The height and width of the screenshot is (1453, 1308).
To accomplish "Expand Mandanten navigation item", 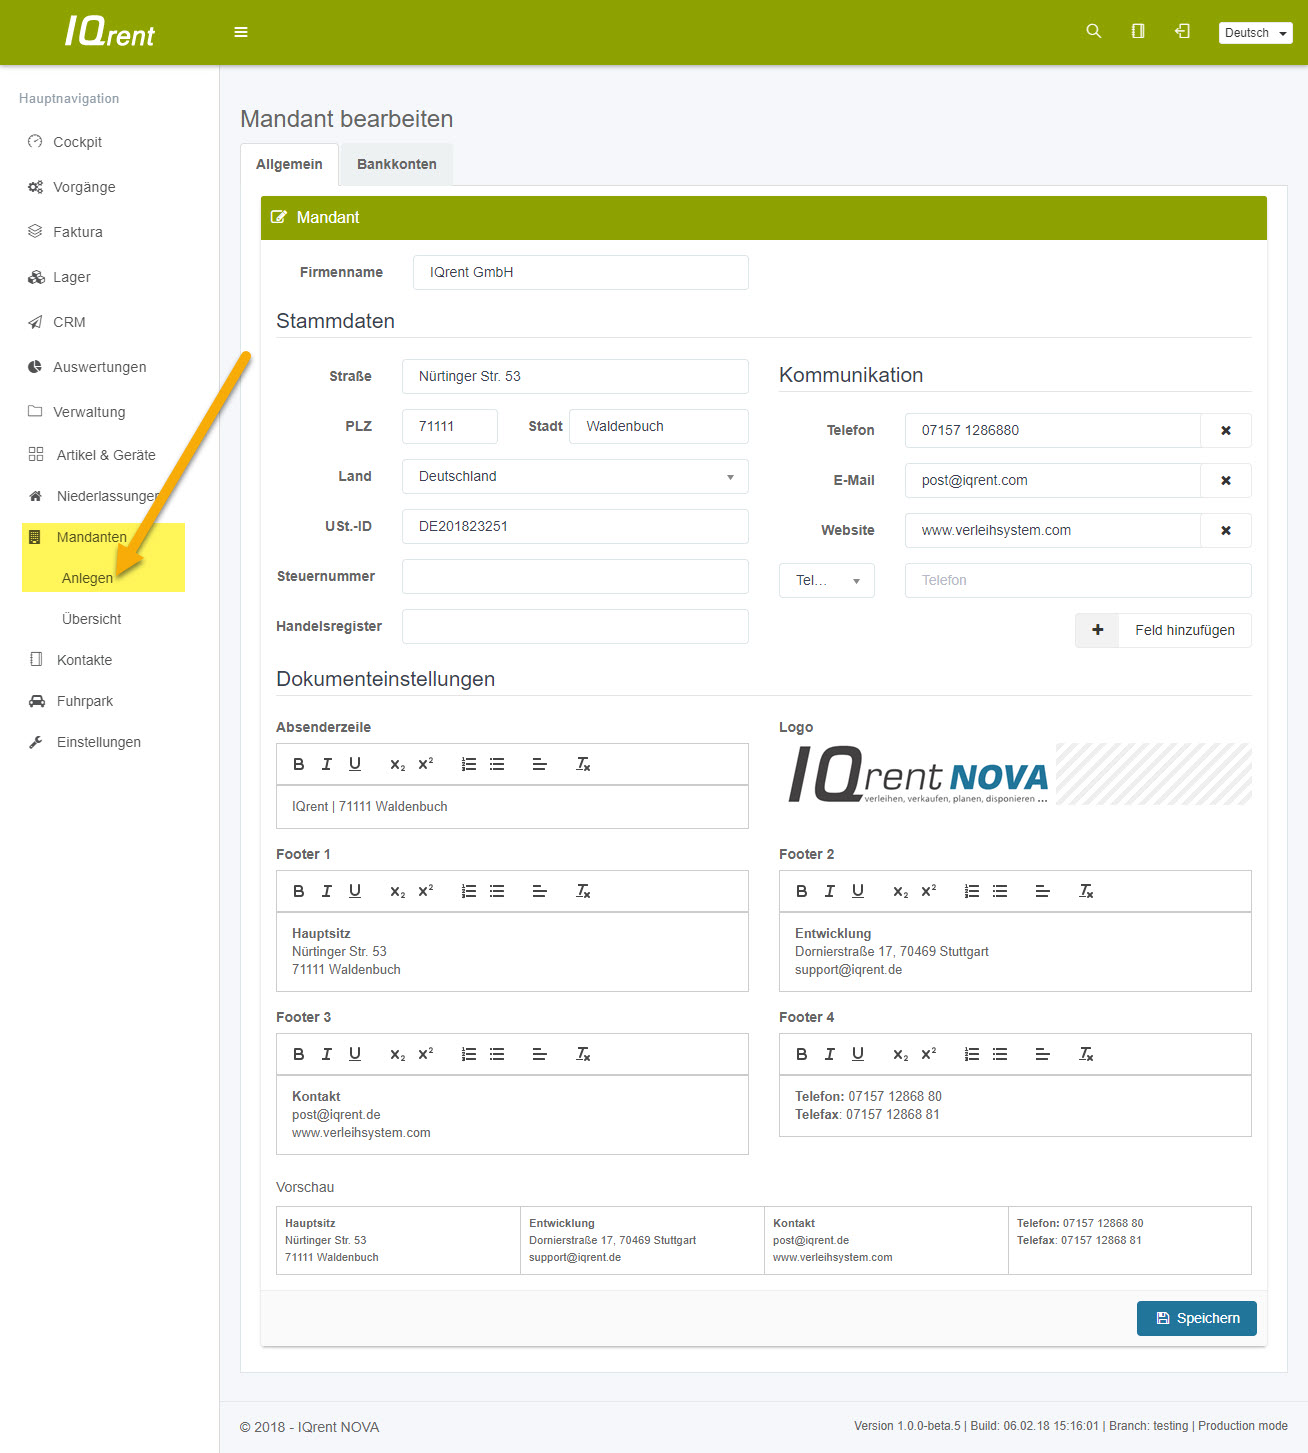I will (x=91, y=537).
